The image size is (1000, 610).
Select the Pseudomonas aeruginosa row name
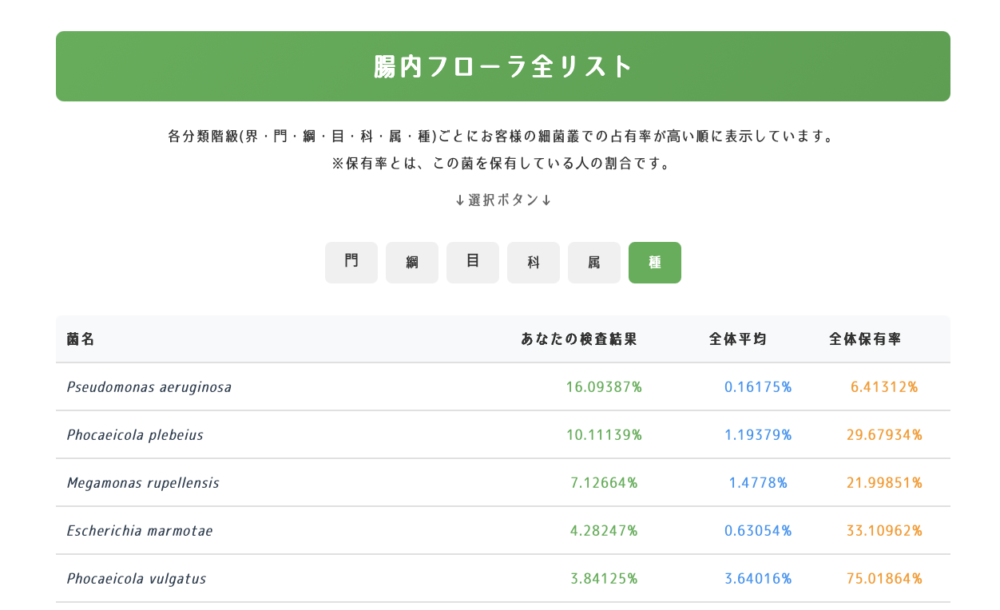[x=149, y=387]
